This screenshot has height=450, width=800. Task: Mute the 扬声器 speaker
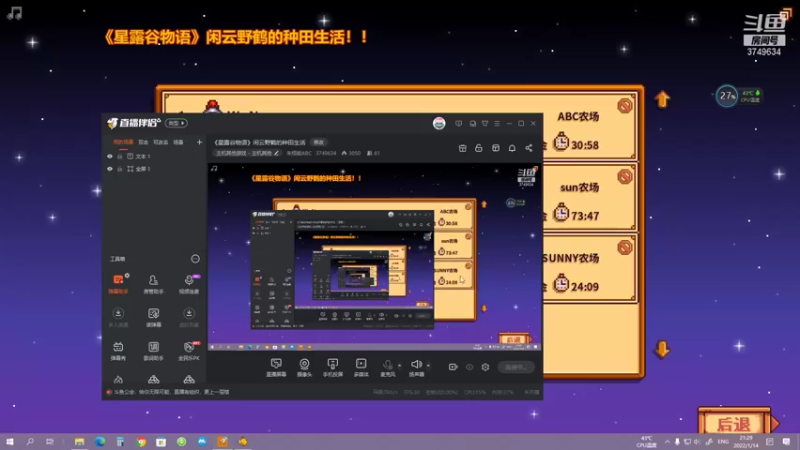416,367
